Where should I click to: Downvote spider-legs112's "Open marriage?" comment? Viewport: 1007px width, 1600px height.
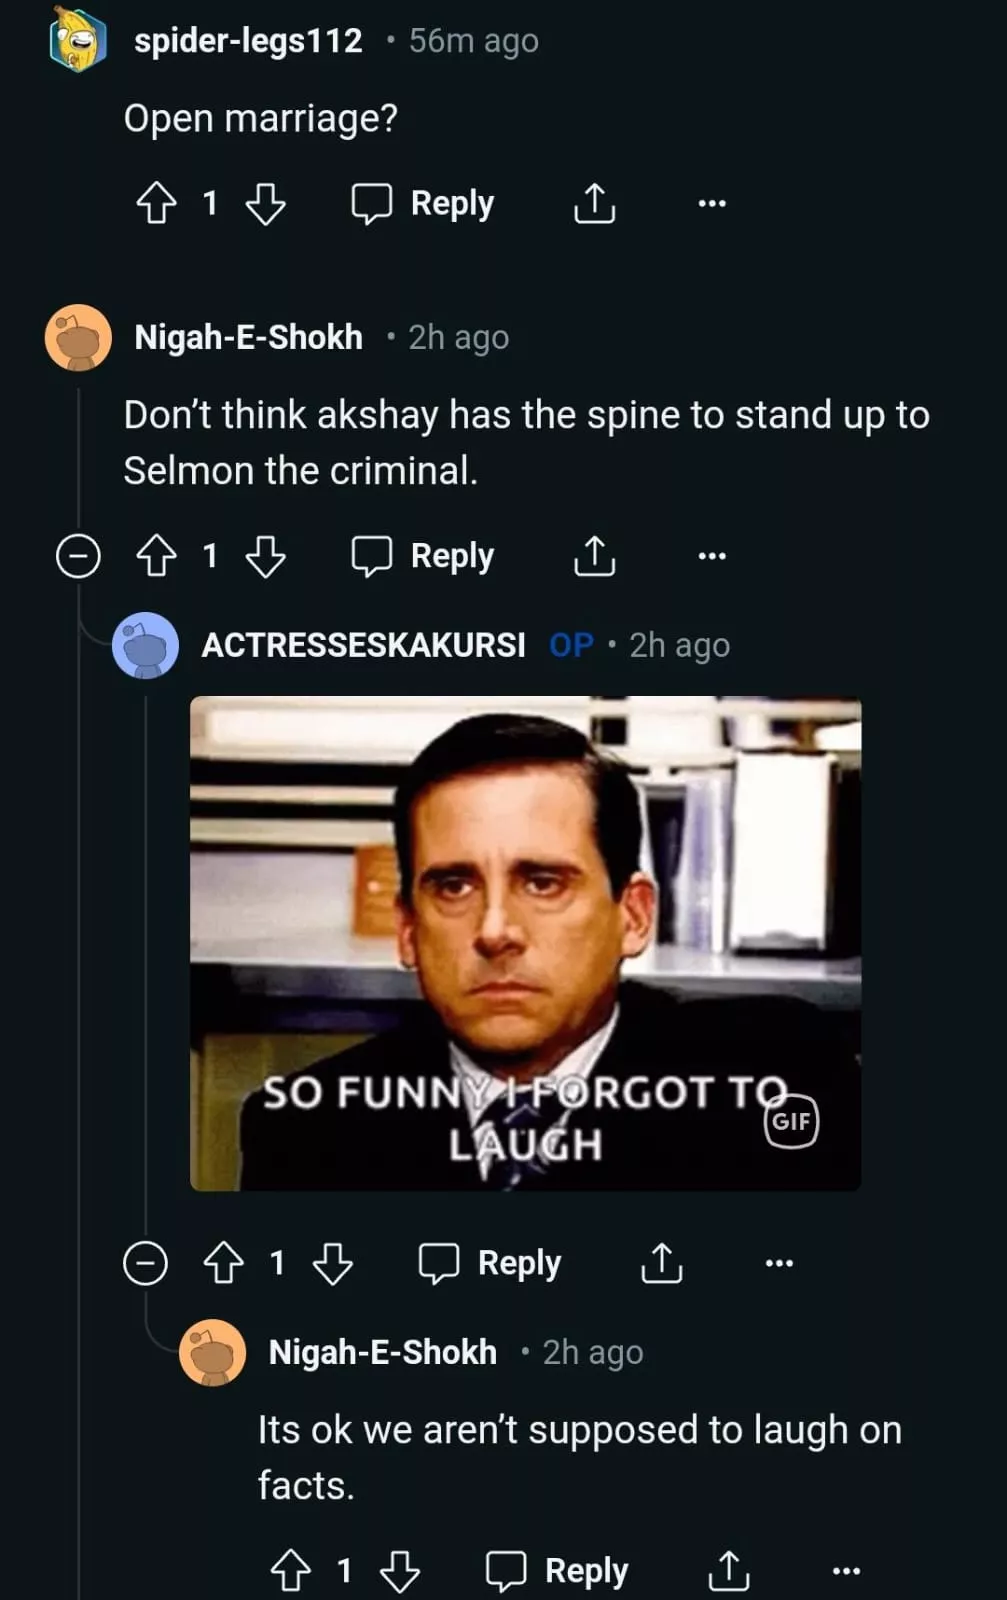coord(266,204)
